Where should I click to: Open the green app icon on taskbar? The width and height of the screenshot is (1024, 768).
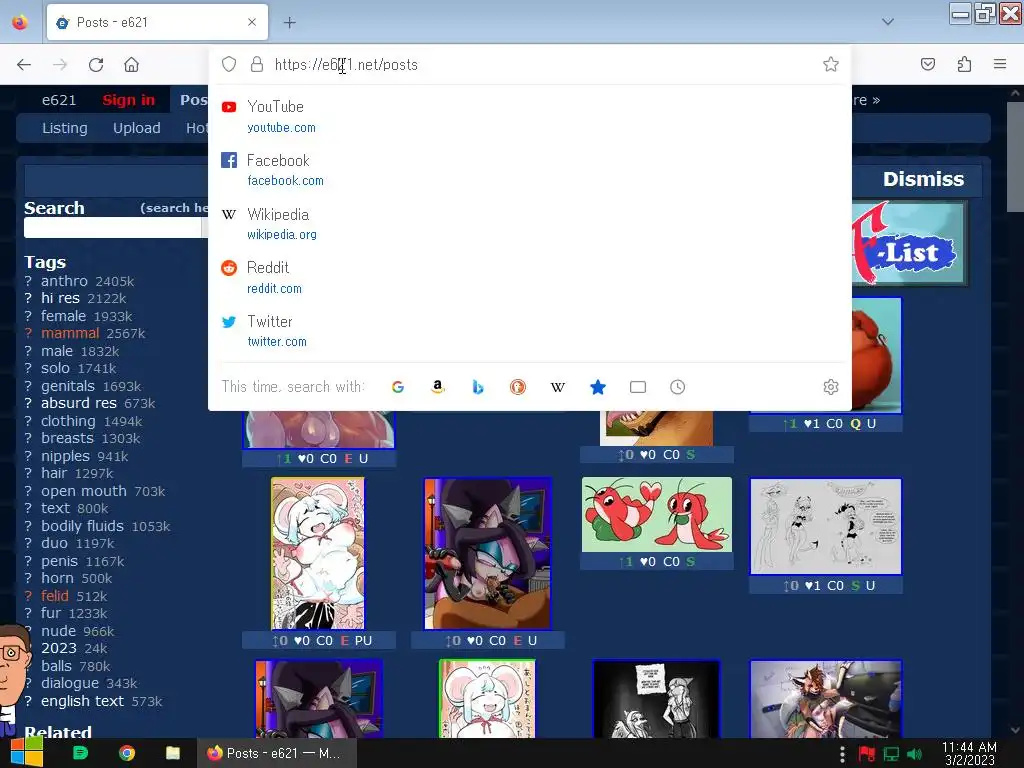tap(80, 753)
